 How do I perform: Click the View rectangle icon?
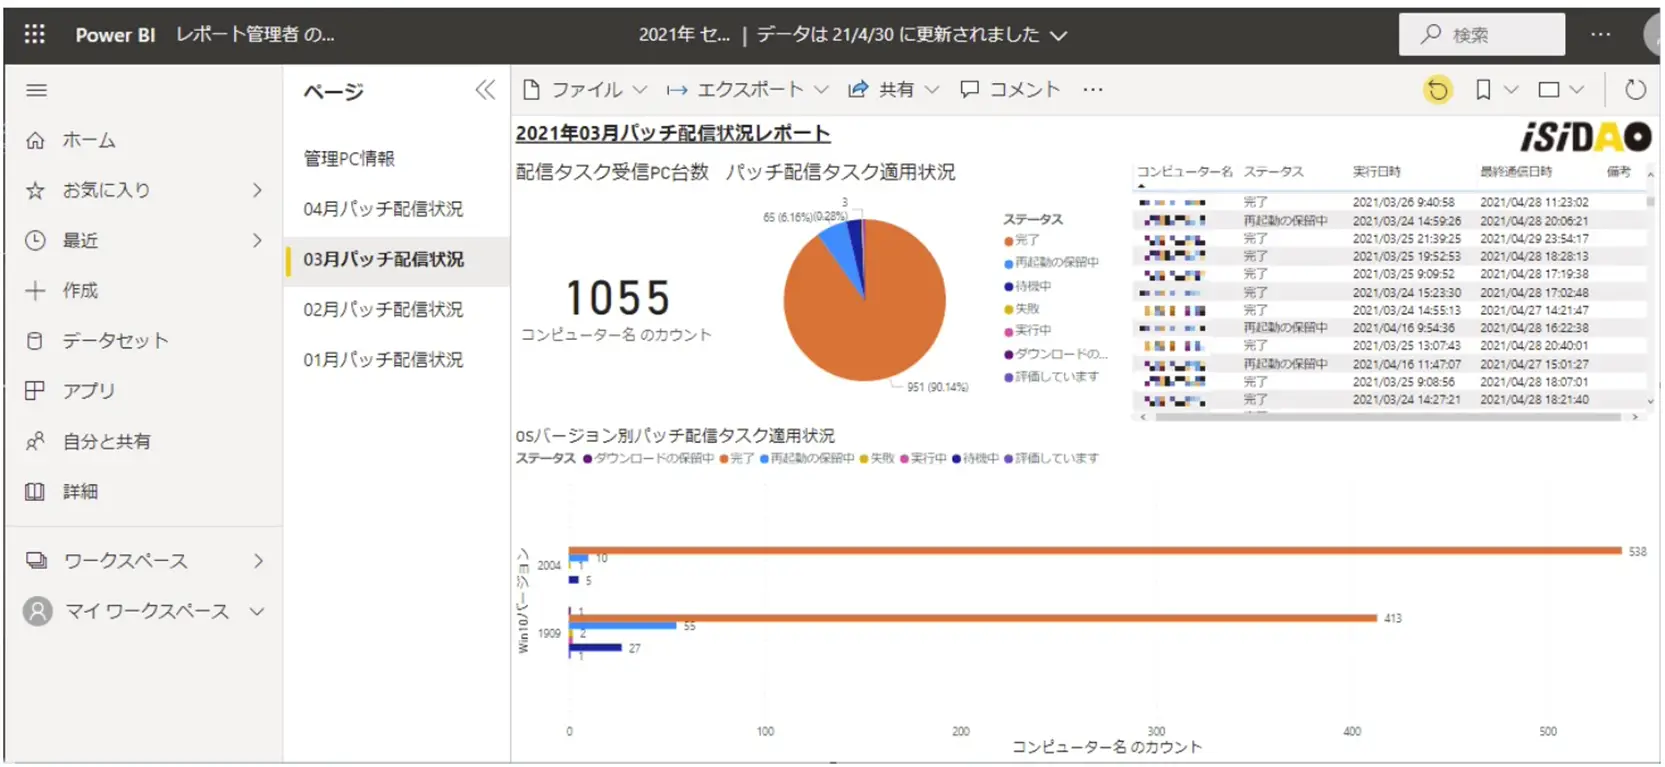[x=1549, y=90]
